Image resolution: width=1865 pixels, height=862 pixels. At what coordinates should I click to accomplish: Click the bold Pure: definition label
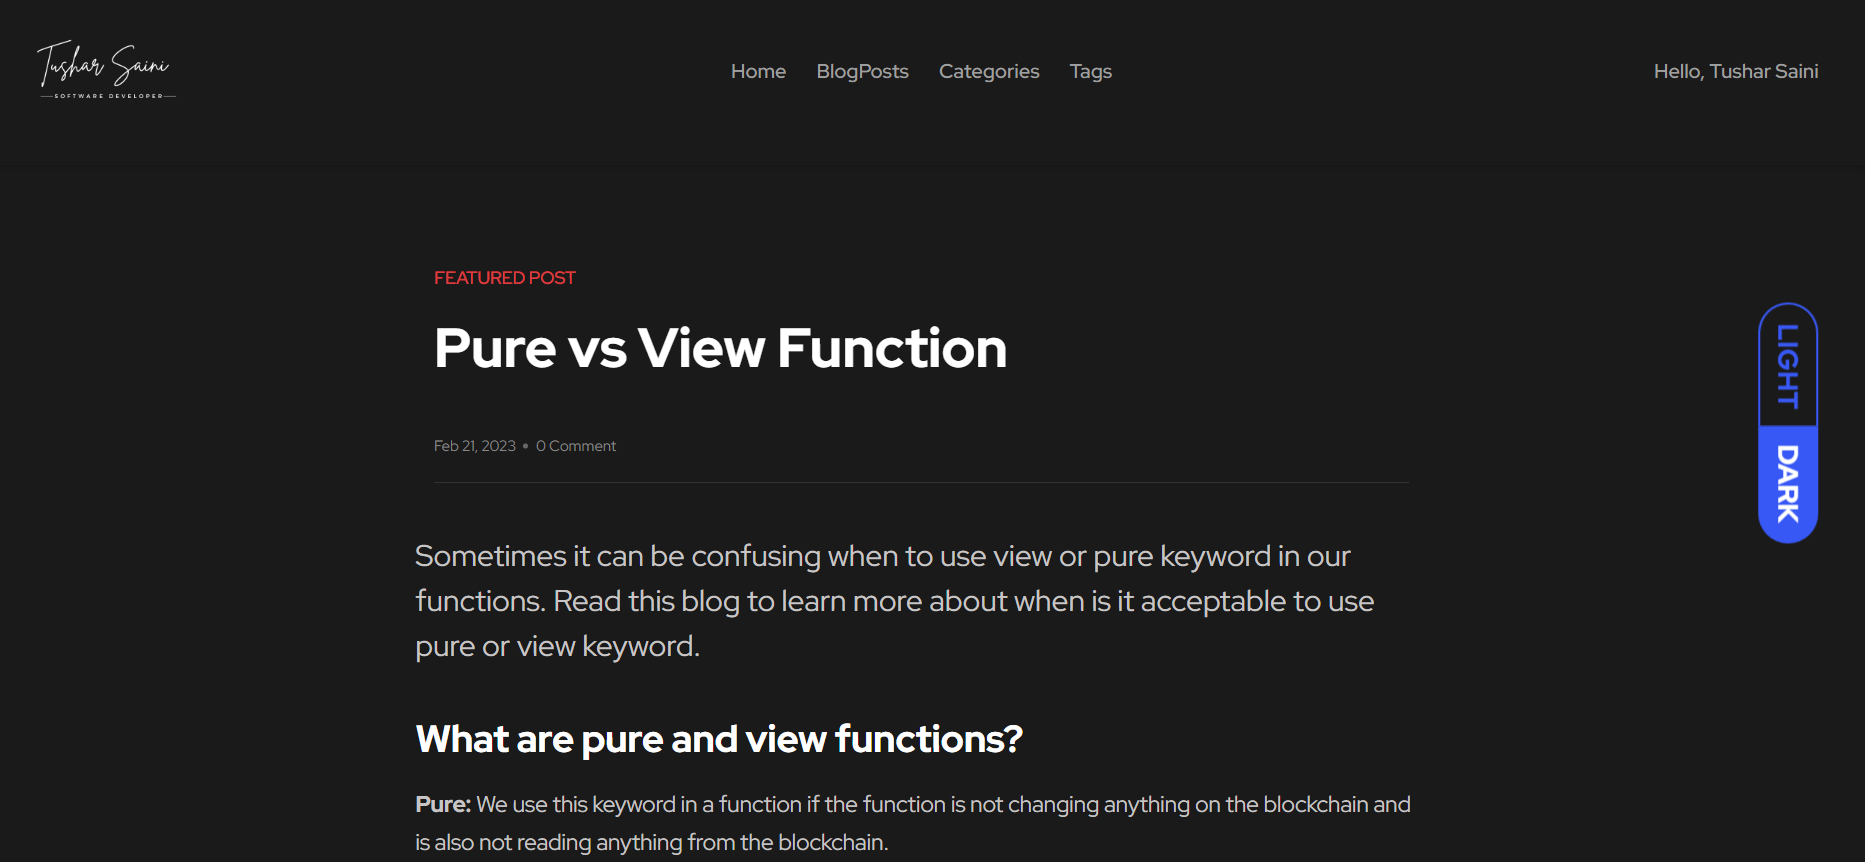coord(443,804)
